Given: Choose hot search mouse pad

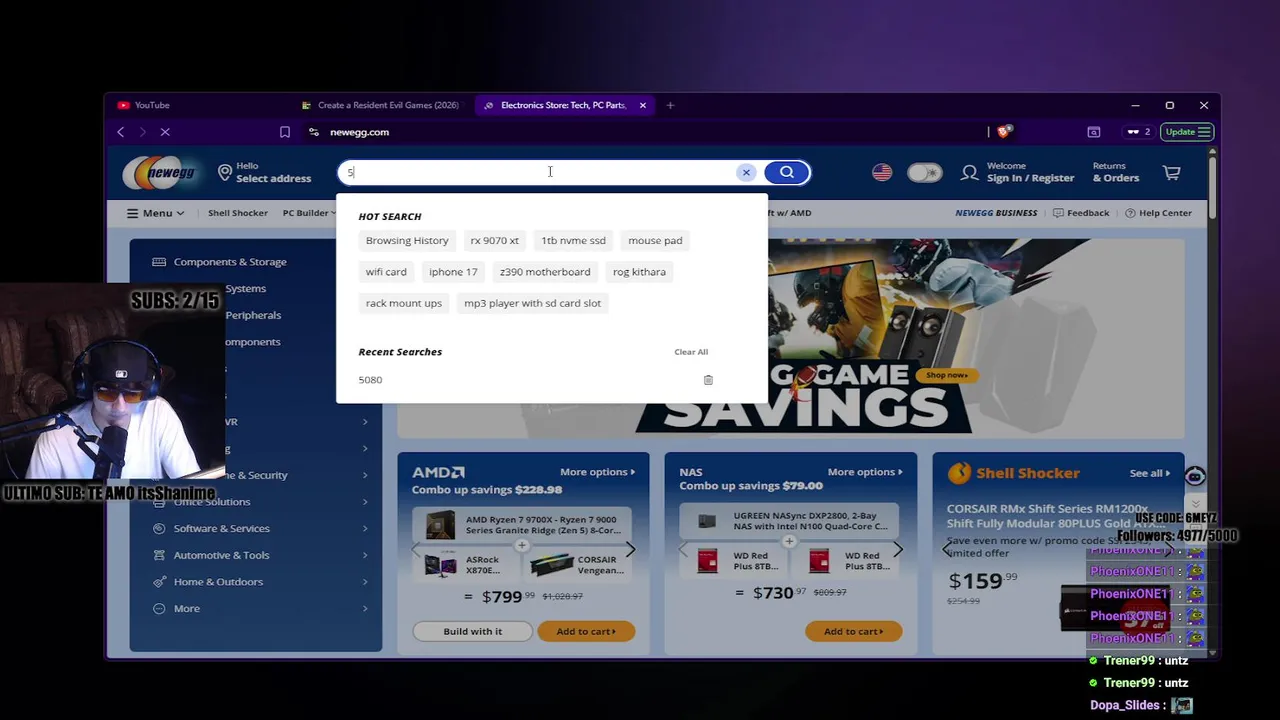Looking at the screenshot, I should click(x=655, y=240).
